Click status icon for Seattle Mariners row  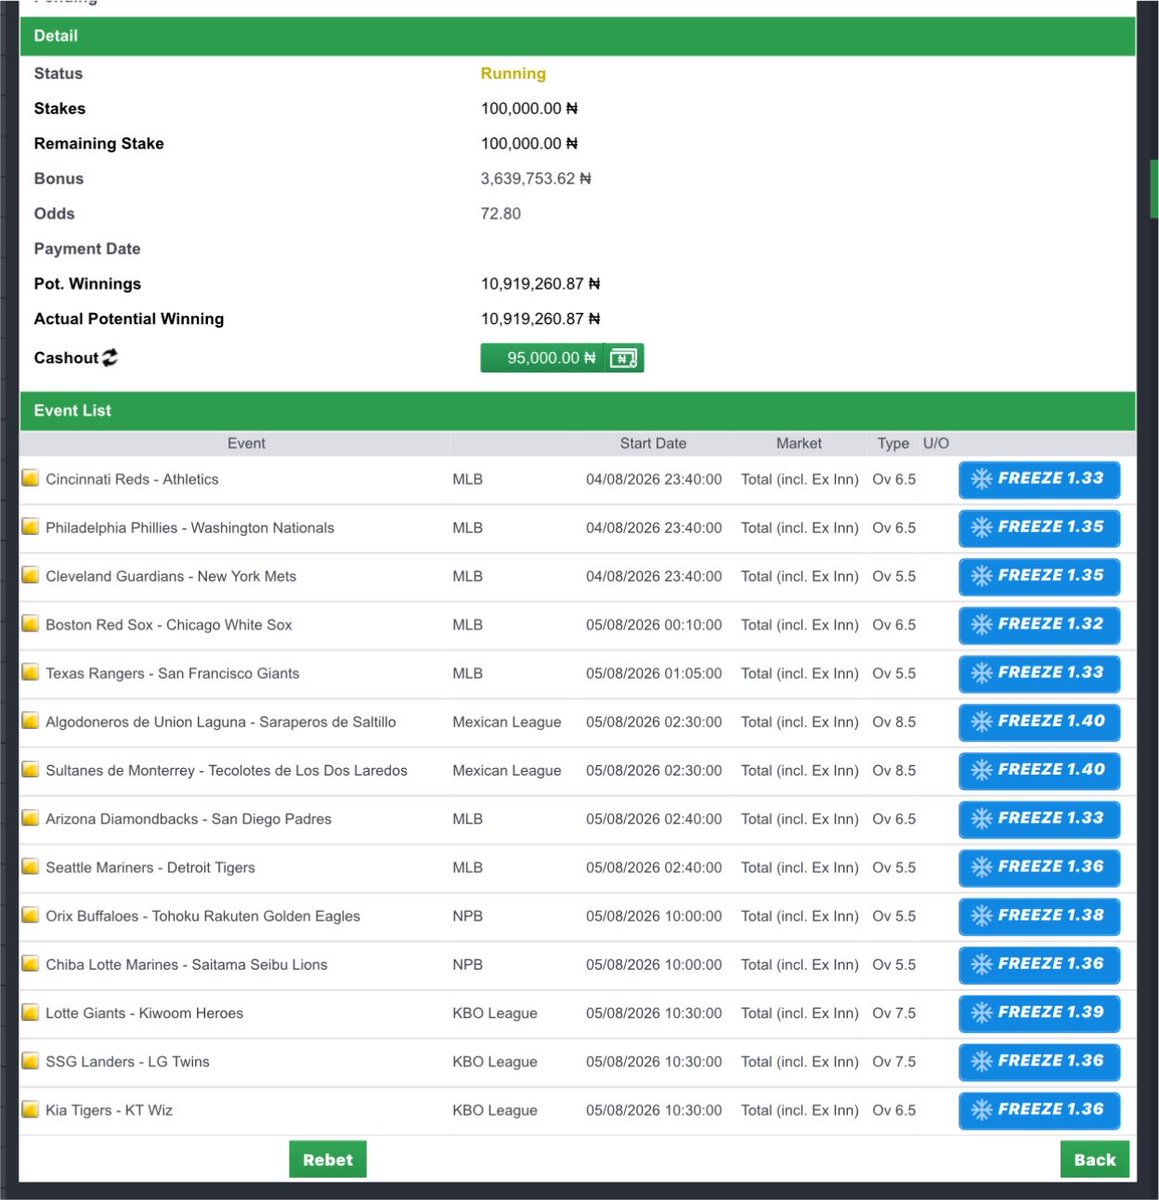pyautogui.click(x=31, y=867)
